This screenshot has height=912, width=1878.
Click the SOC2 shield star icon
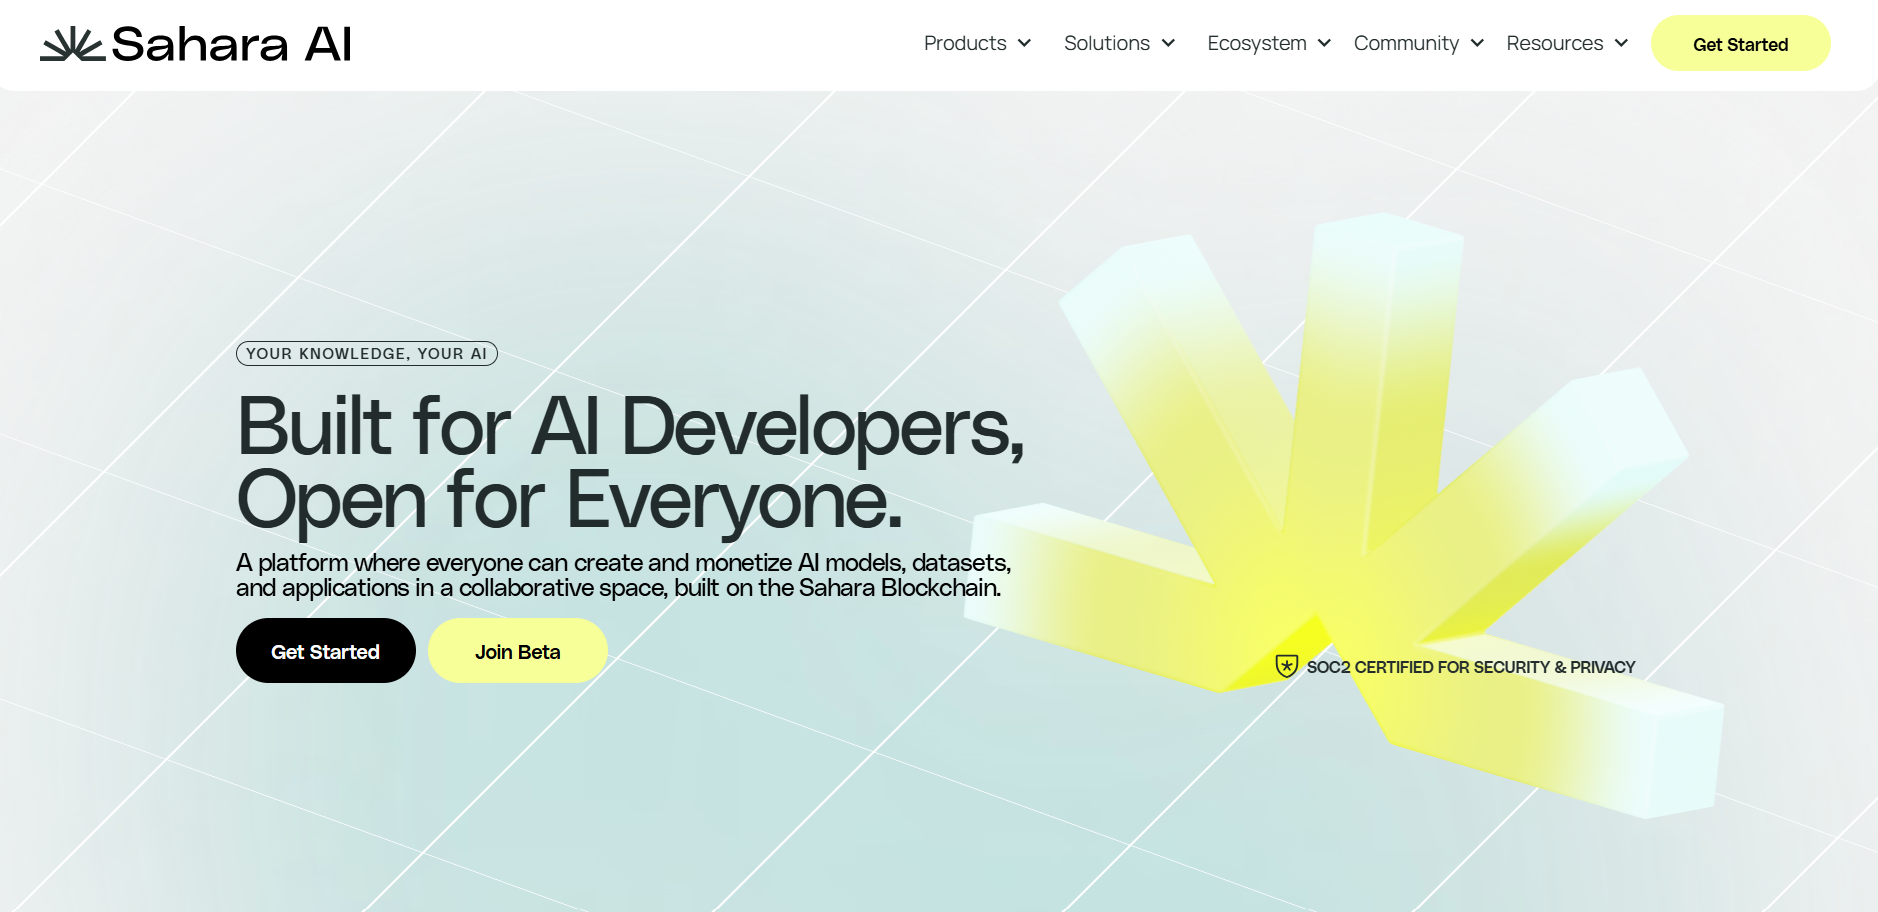point(1287,666)
